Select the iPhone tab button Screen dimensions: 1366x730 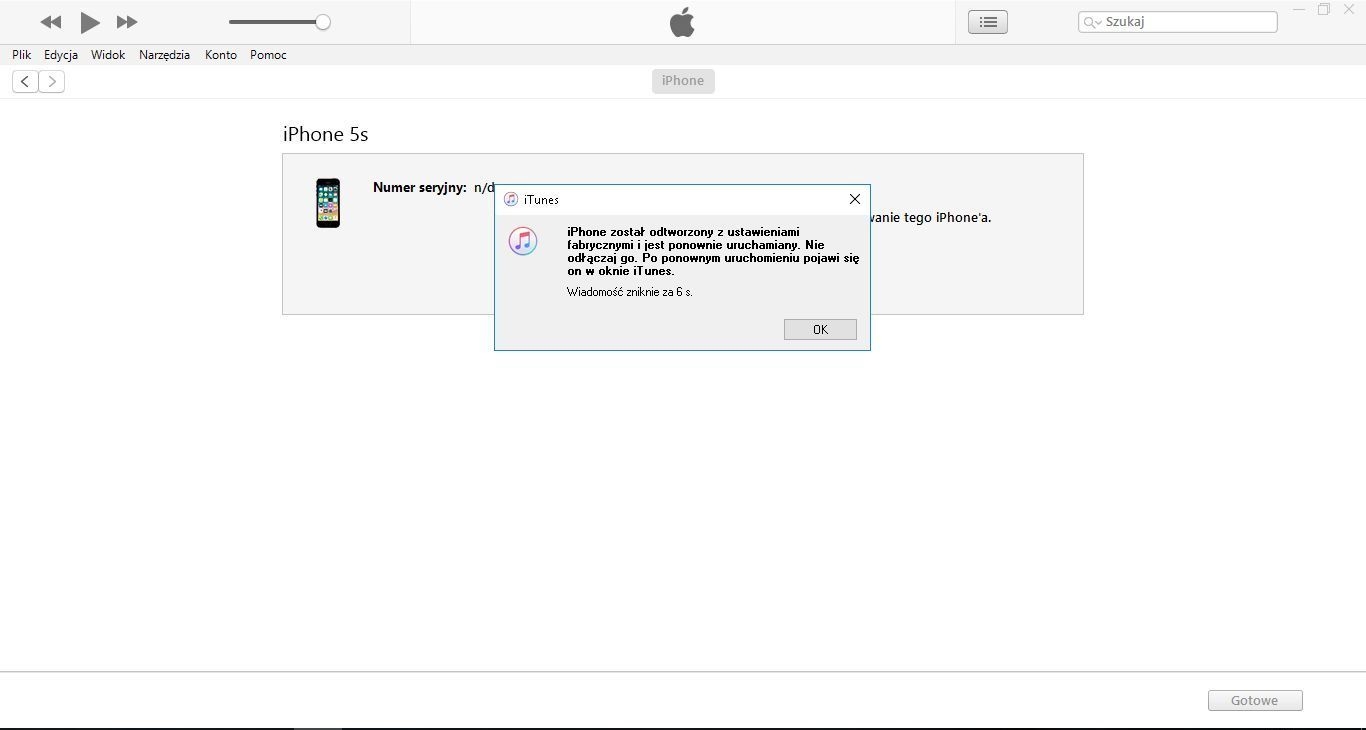(683, 81)
